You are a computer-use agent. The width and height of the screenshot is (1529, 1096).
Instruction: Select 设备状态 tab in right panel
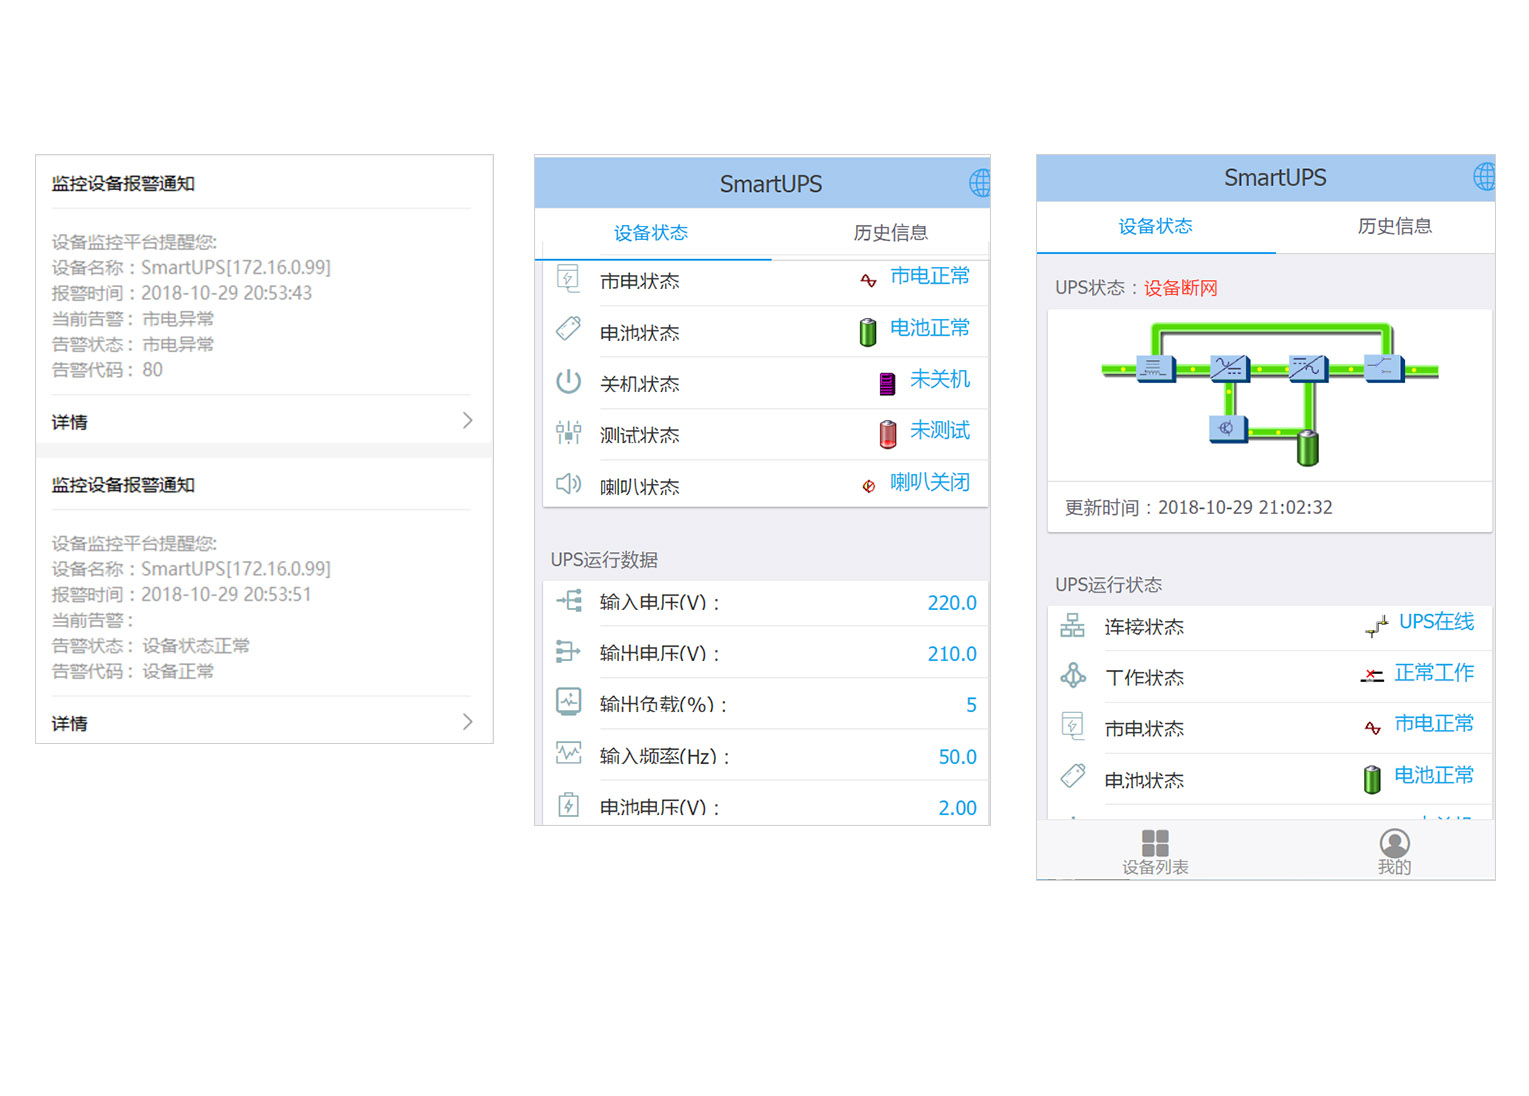(x=1155, y=226)
